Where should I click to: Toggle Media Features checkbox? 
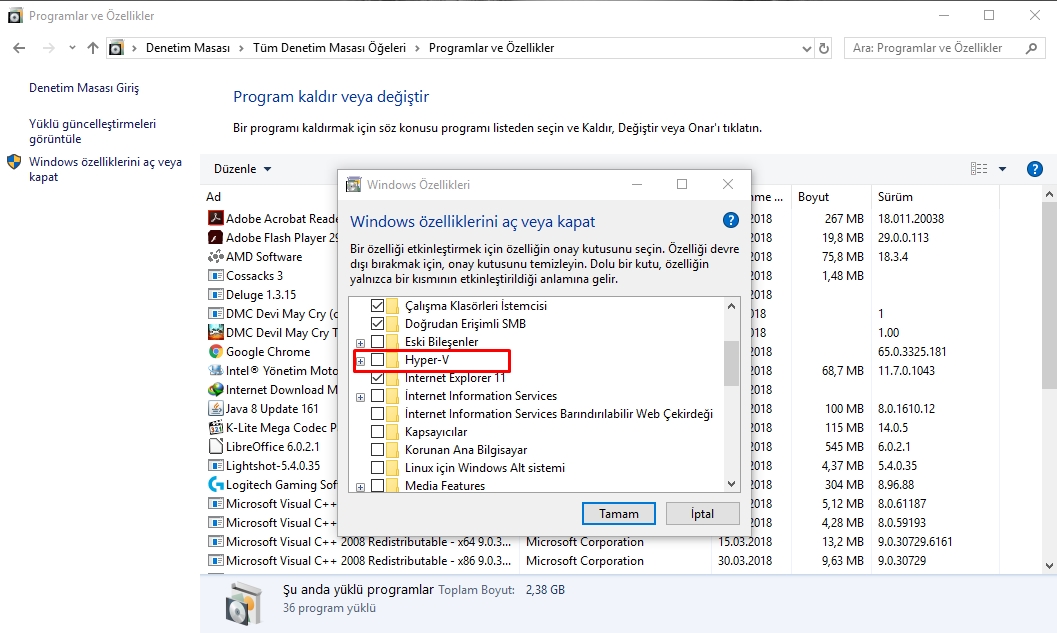pos(378,485)
